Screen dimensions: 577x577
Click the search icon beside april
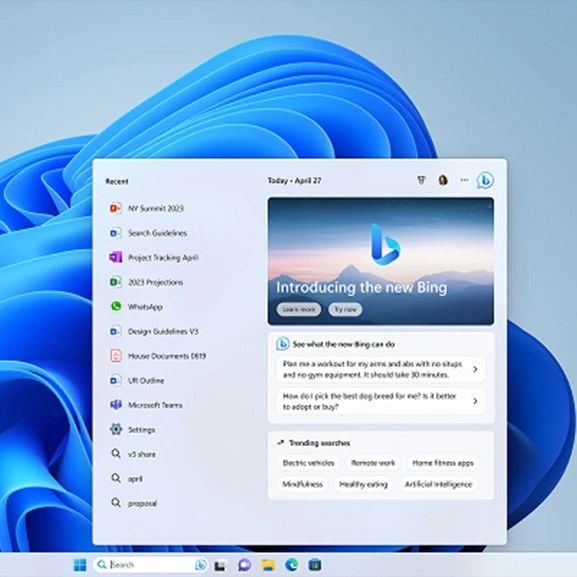(116, 478)
